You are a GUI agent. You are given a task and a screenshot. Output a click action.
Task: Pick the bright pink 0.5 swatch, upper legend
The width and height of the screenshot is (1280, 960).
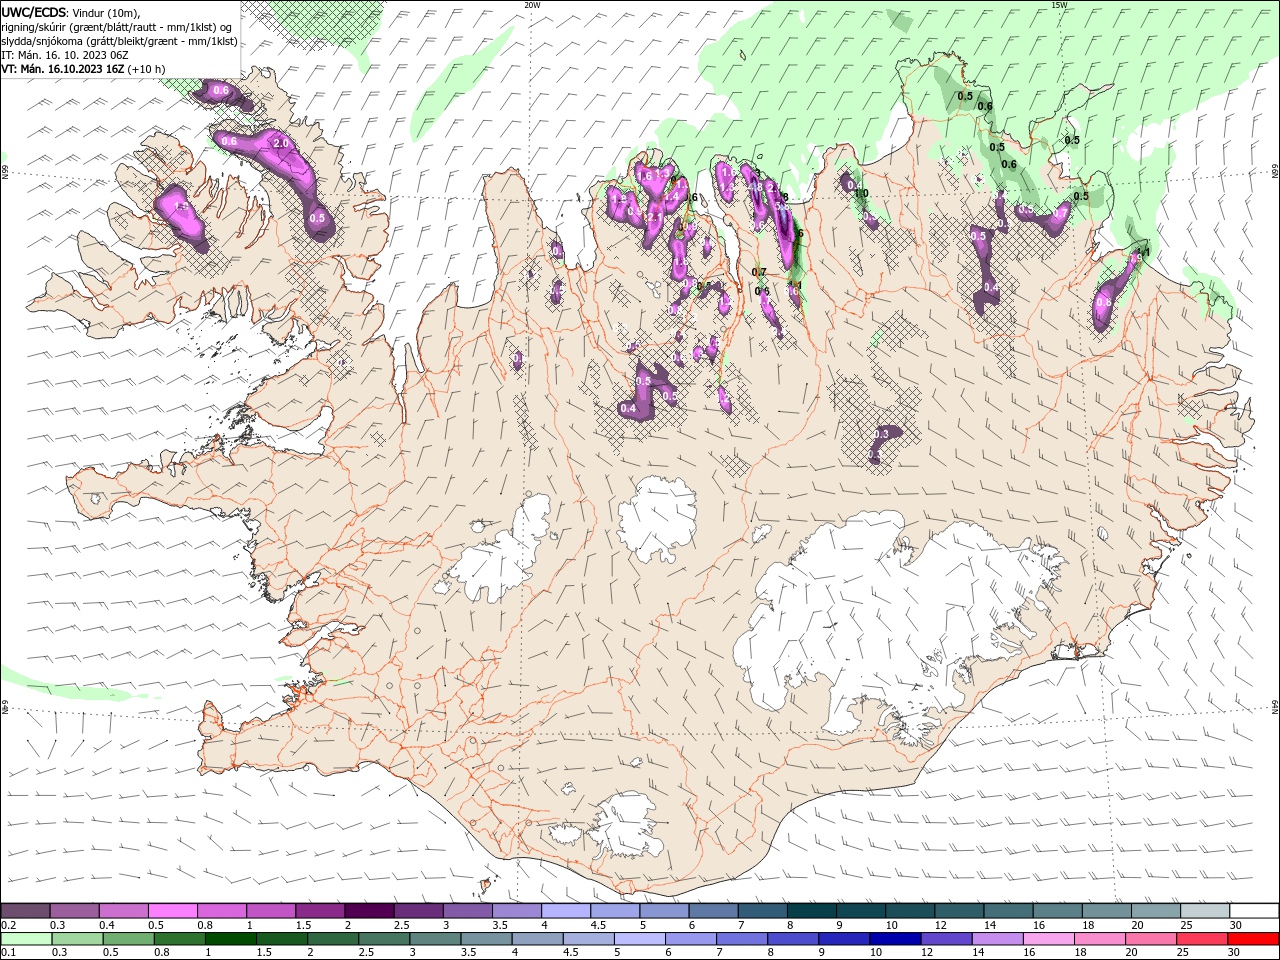(x=173, y=910)
